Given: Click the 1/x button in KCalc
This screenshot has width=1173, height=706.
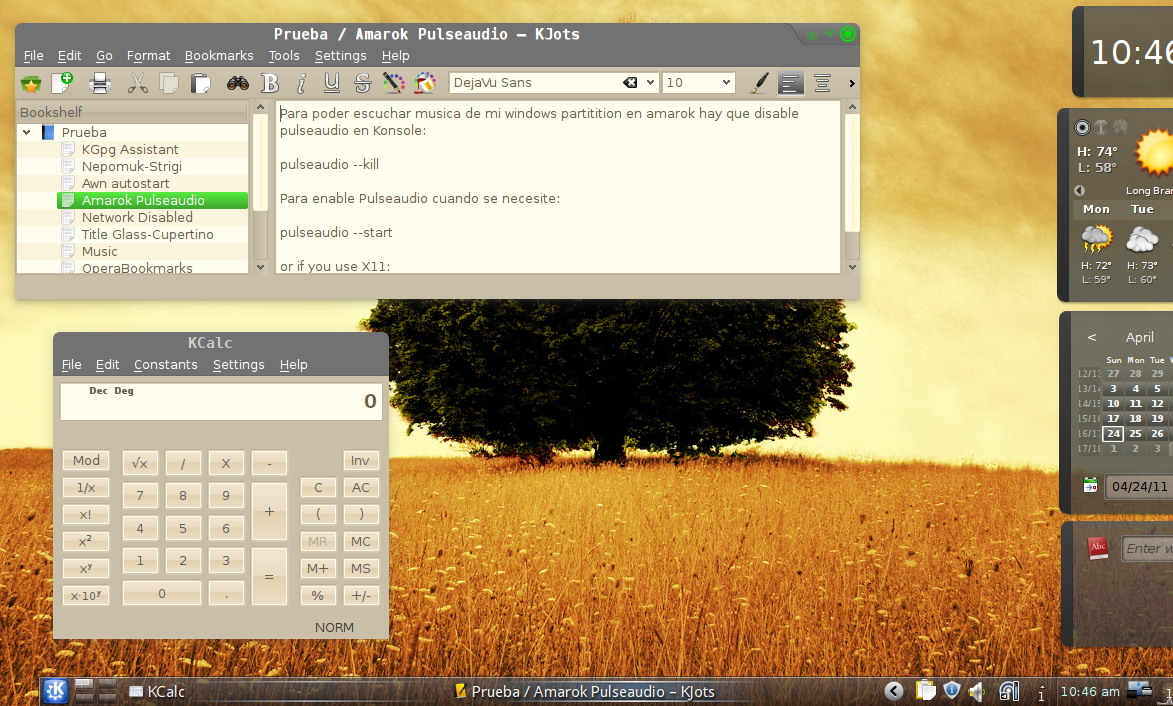Looking at the screenshot, I should pos(86,488).
